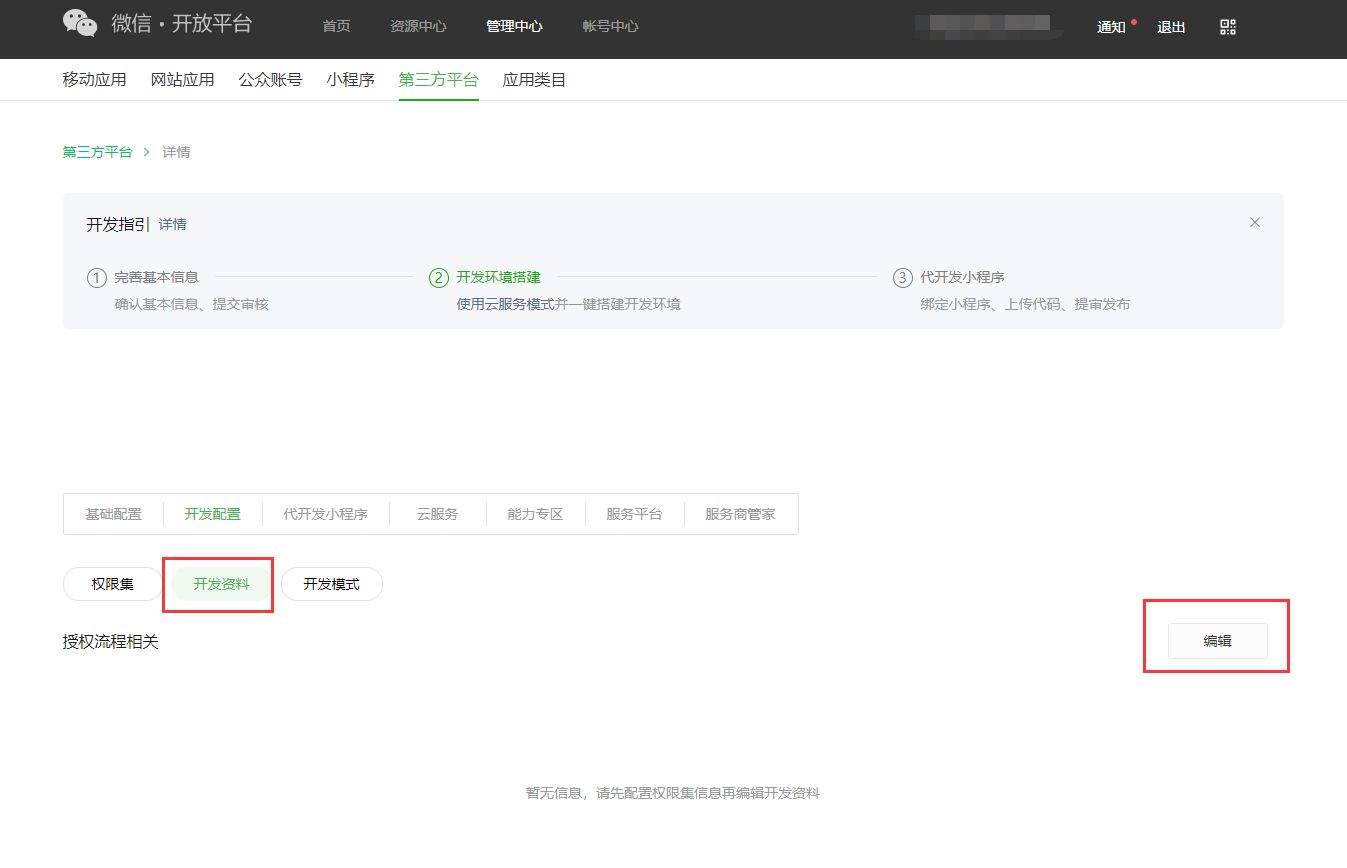
Task: Switch to 小程序 tab
Action: pos(350,80)
